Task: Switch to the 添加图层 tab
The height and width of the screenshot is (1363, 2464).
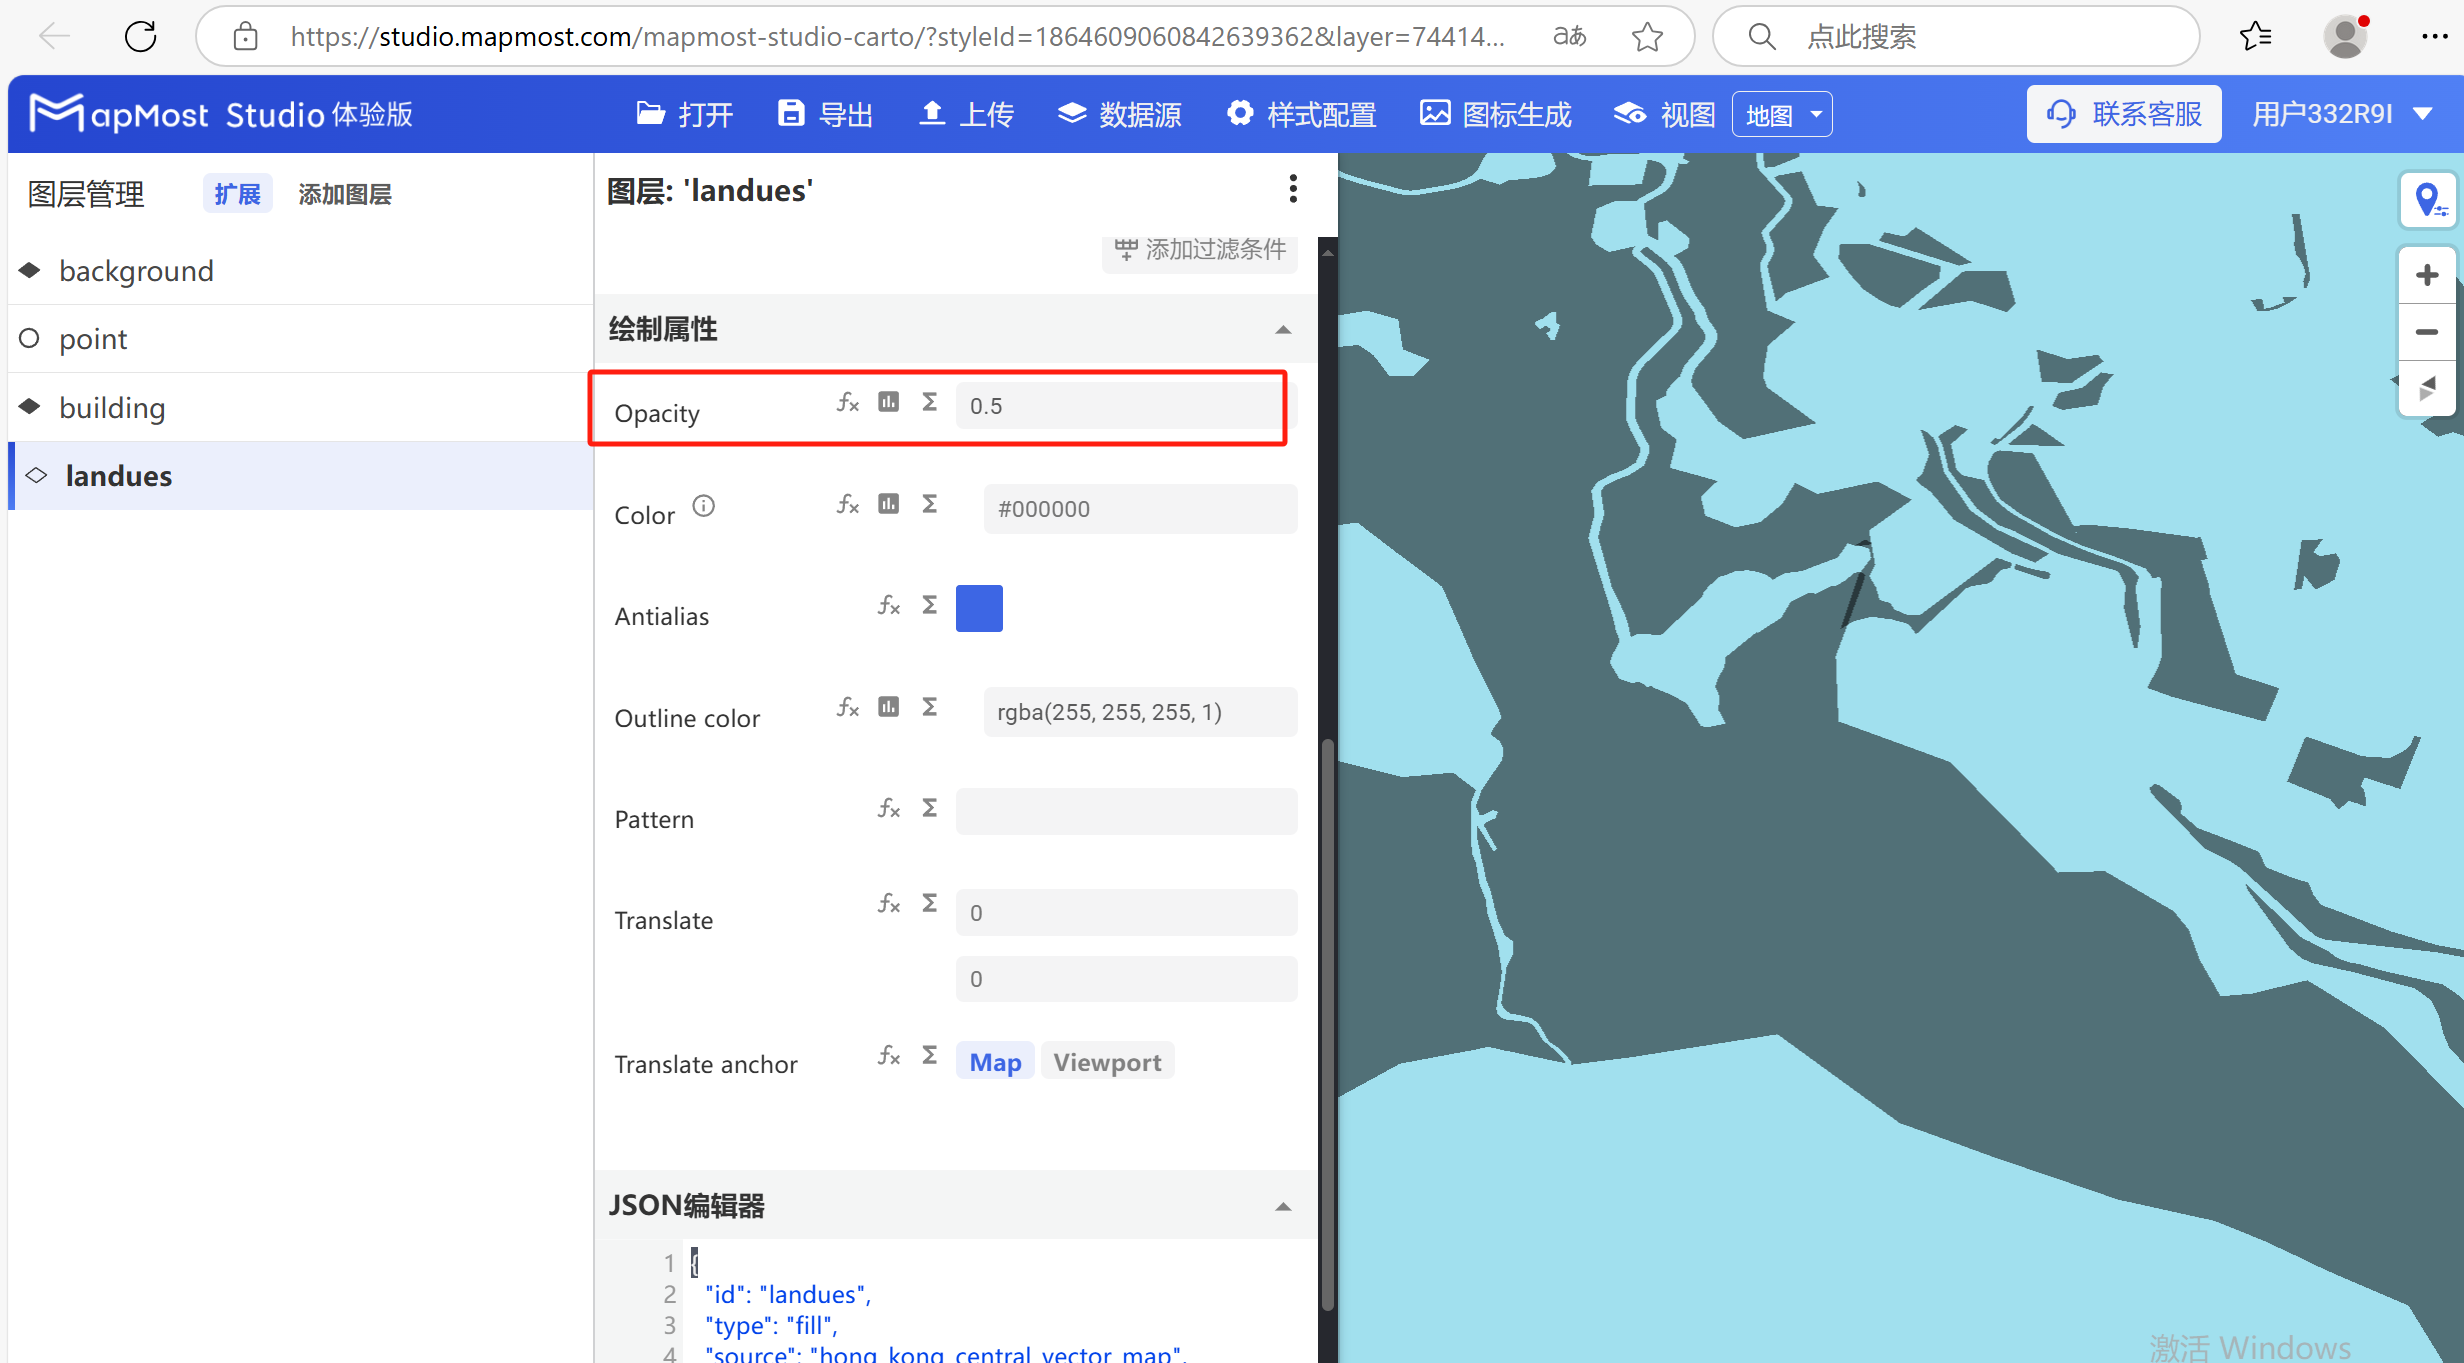Action: 345,194
